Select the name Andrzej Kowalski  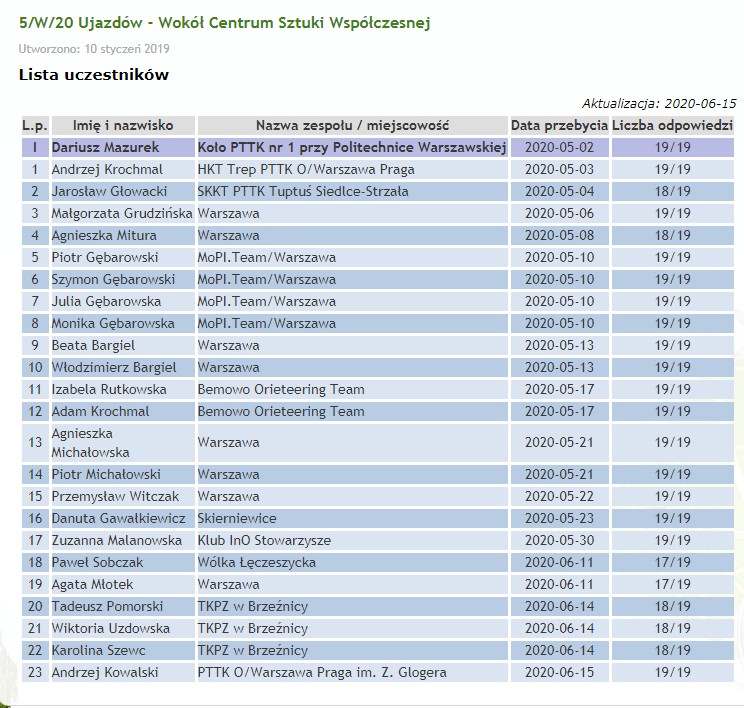105,672
